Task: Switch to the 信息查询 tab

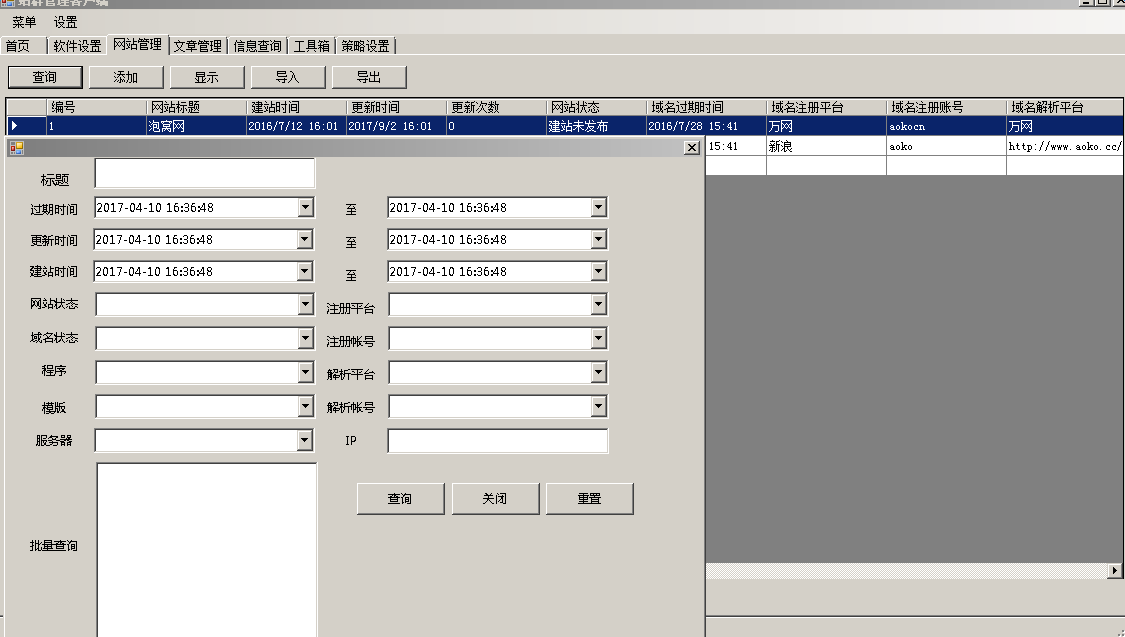Action: point(256,45)
